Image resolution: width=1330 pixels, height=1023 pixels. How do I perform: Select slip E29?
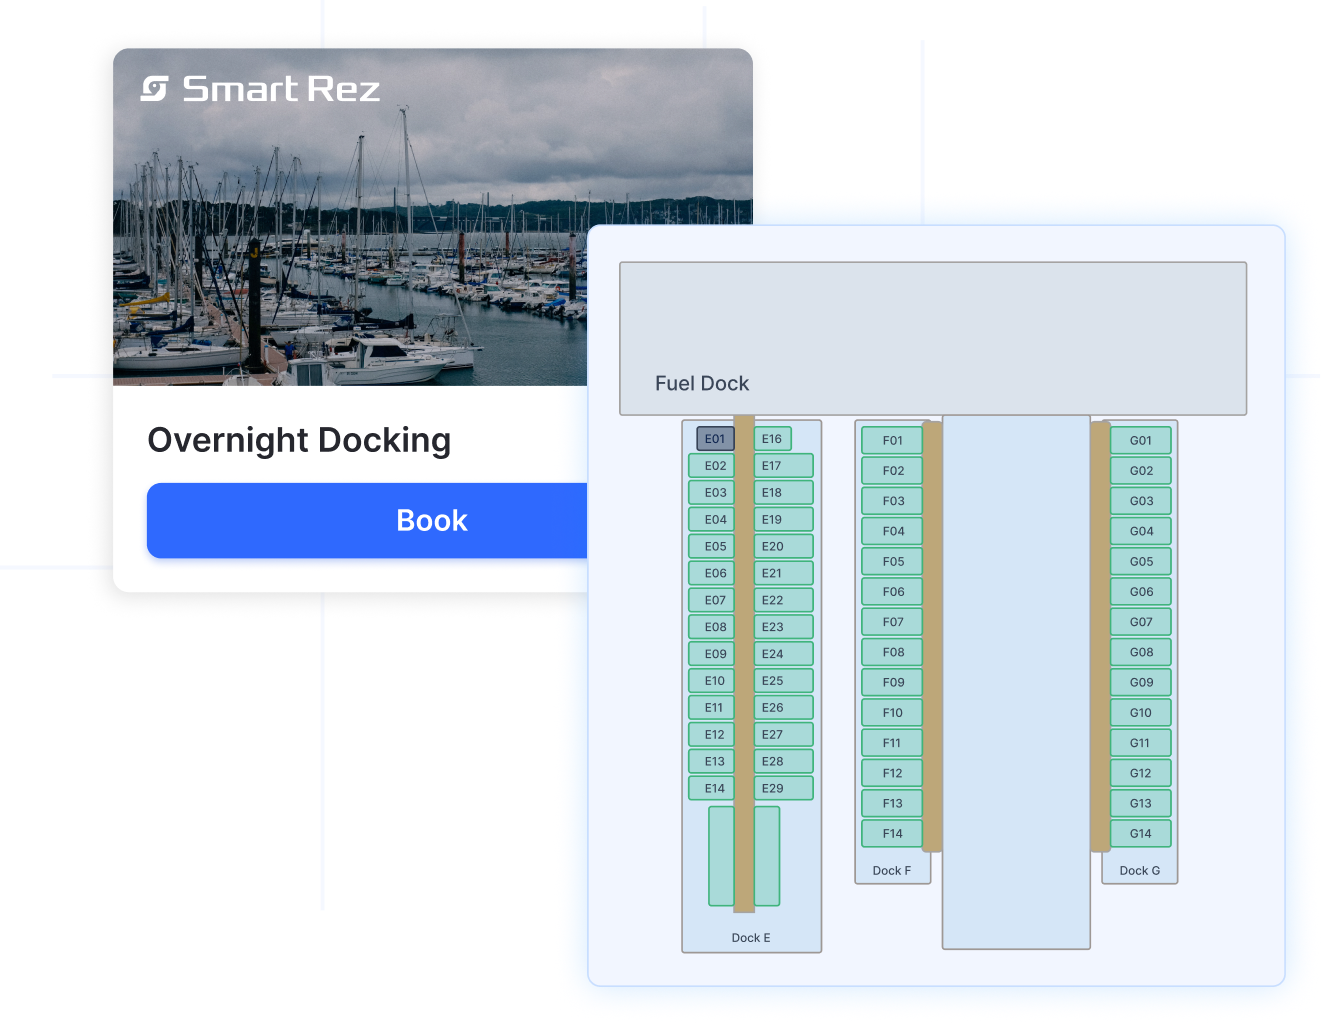pos(783,789)
